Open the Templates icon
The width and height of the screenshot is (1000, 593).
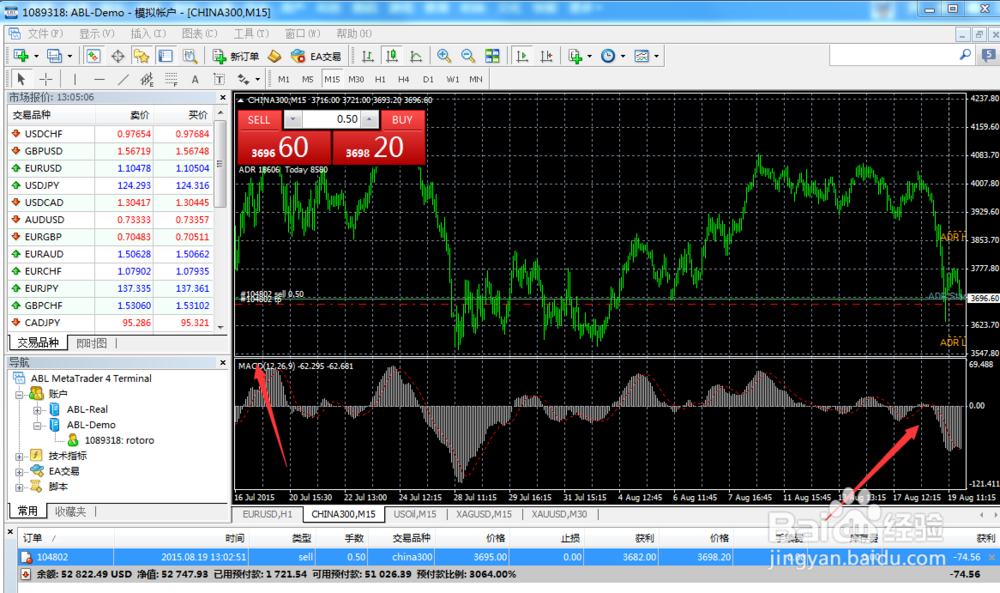click(642, 56)
